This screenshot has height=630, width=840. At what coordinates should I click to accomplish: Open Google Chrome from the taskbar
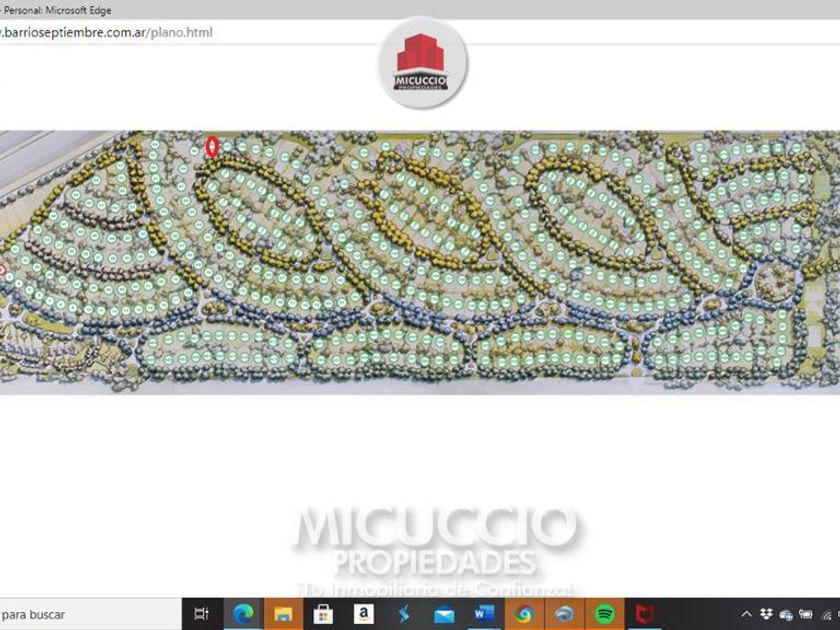(x=524, y=614)
